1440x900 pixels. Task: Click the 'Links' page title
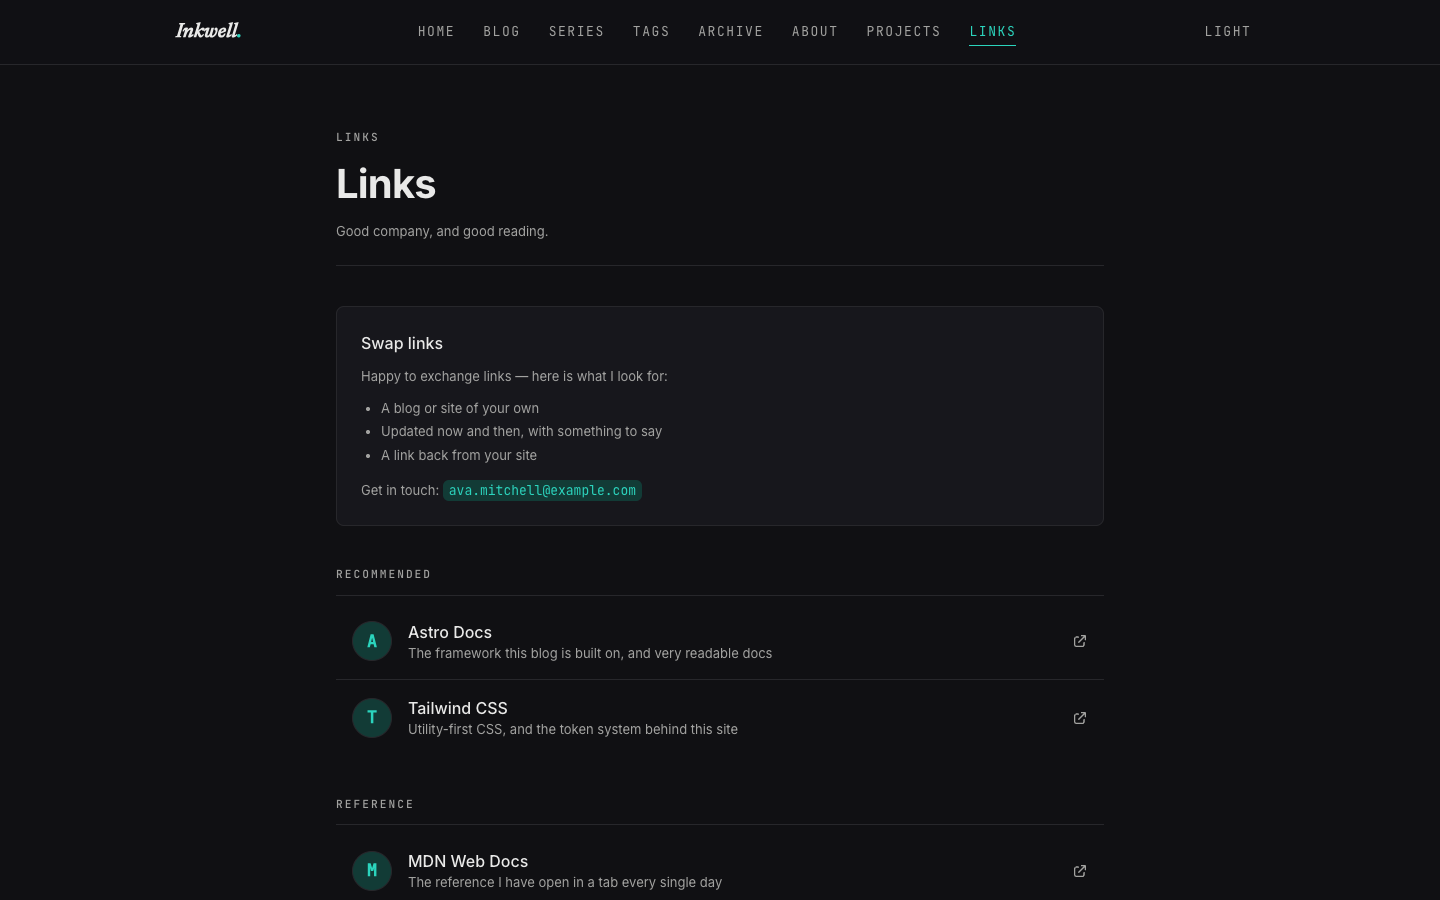386,184
